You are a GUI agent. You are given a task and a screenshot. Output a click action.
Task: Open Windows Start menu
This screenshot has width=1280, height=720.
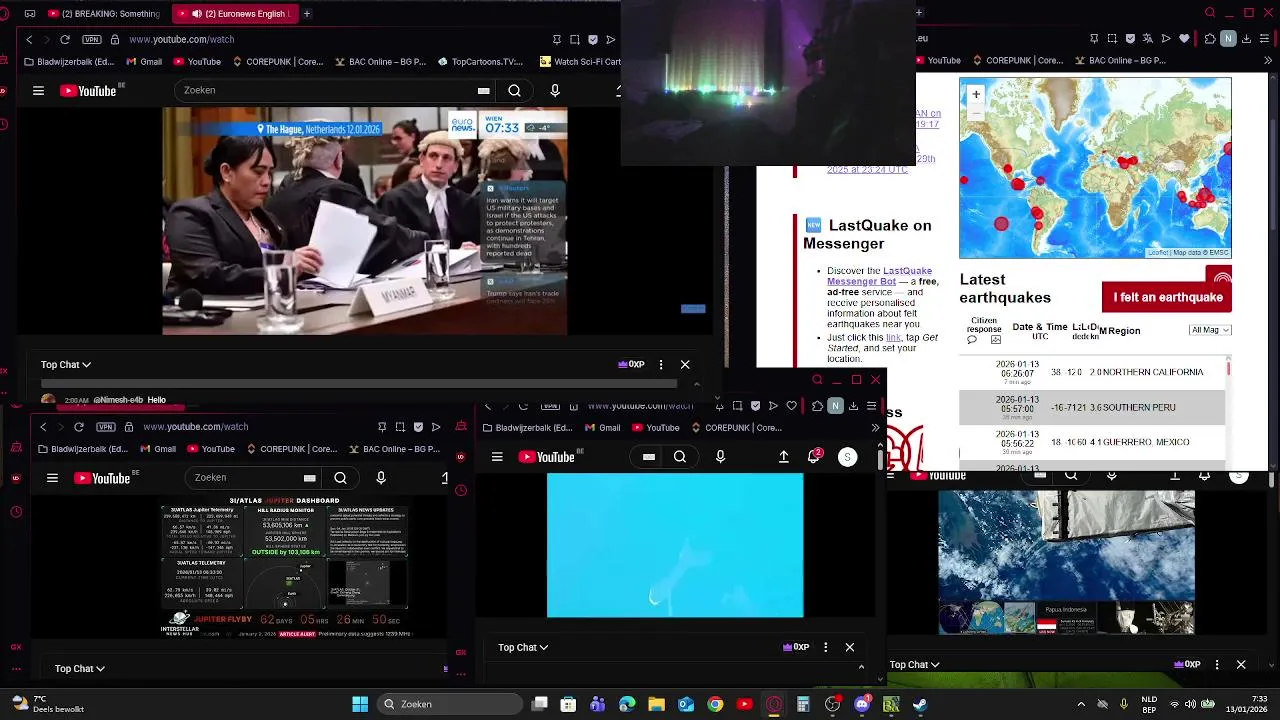point(360,704)
